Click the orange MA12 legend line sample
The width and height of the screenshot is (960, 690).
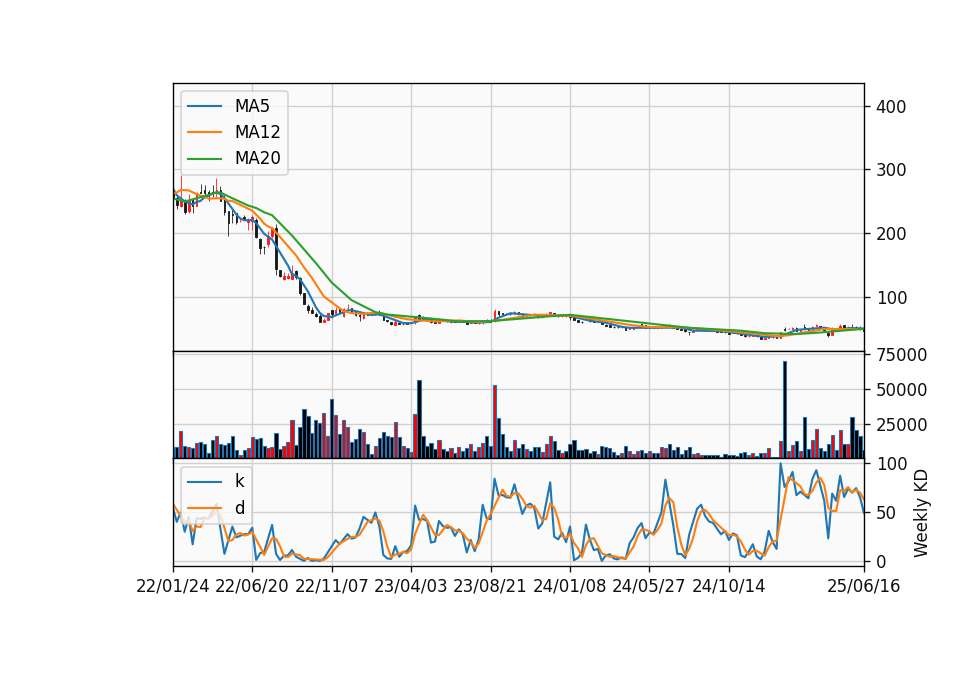click(x=204, y=132)
